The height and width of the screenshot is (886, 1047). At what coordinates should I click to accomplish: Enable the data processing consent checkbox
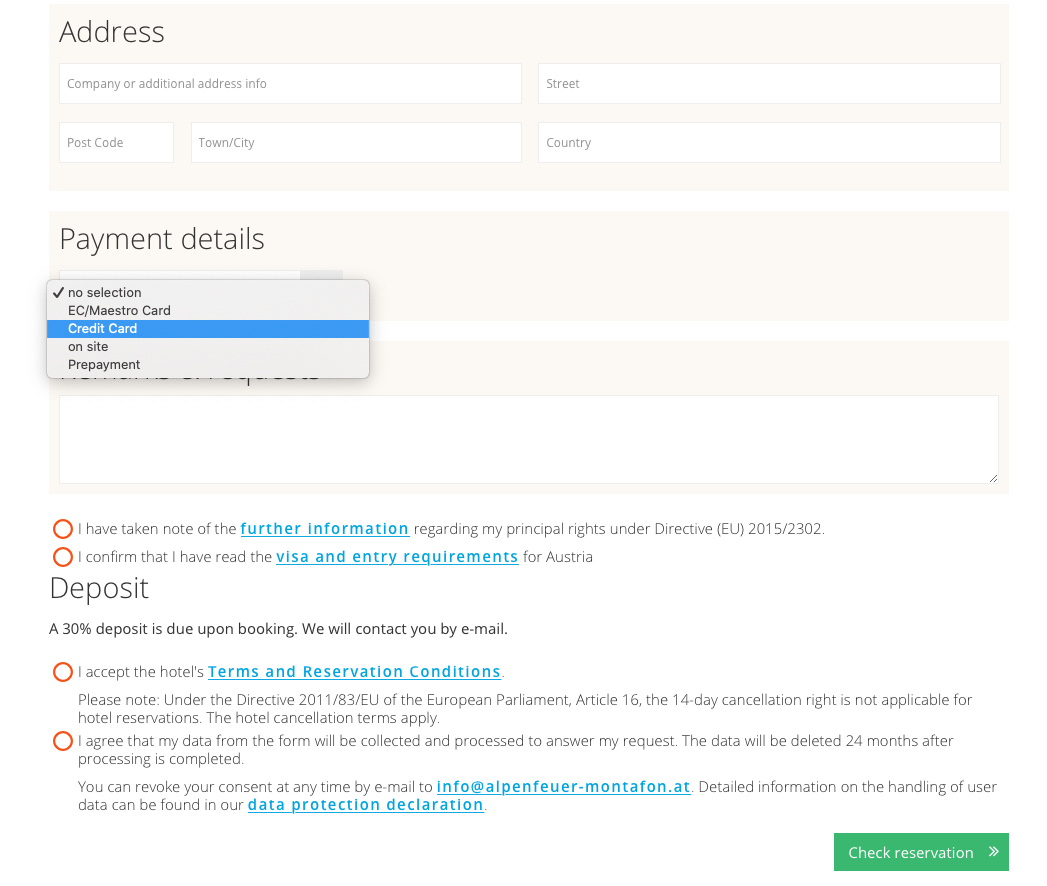63,741
